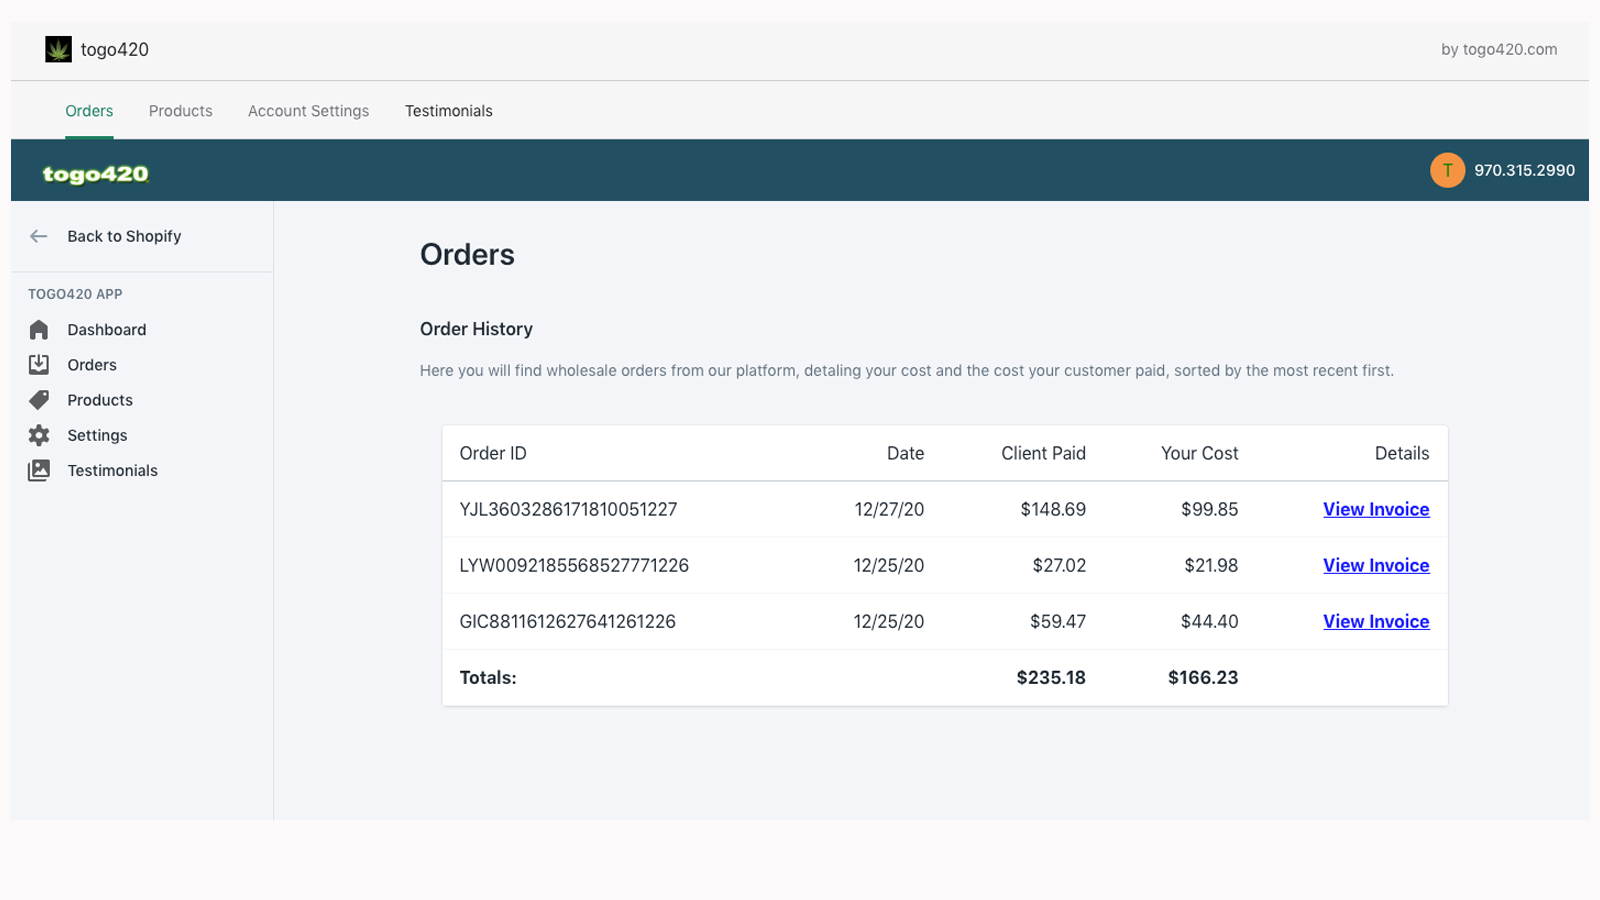Click the 970.315.2990 phone number
The image size is (1600, 900).
[1524, 170]
